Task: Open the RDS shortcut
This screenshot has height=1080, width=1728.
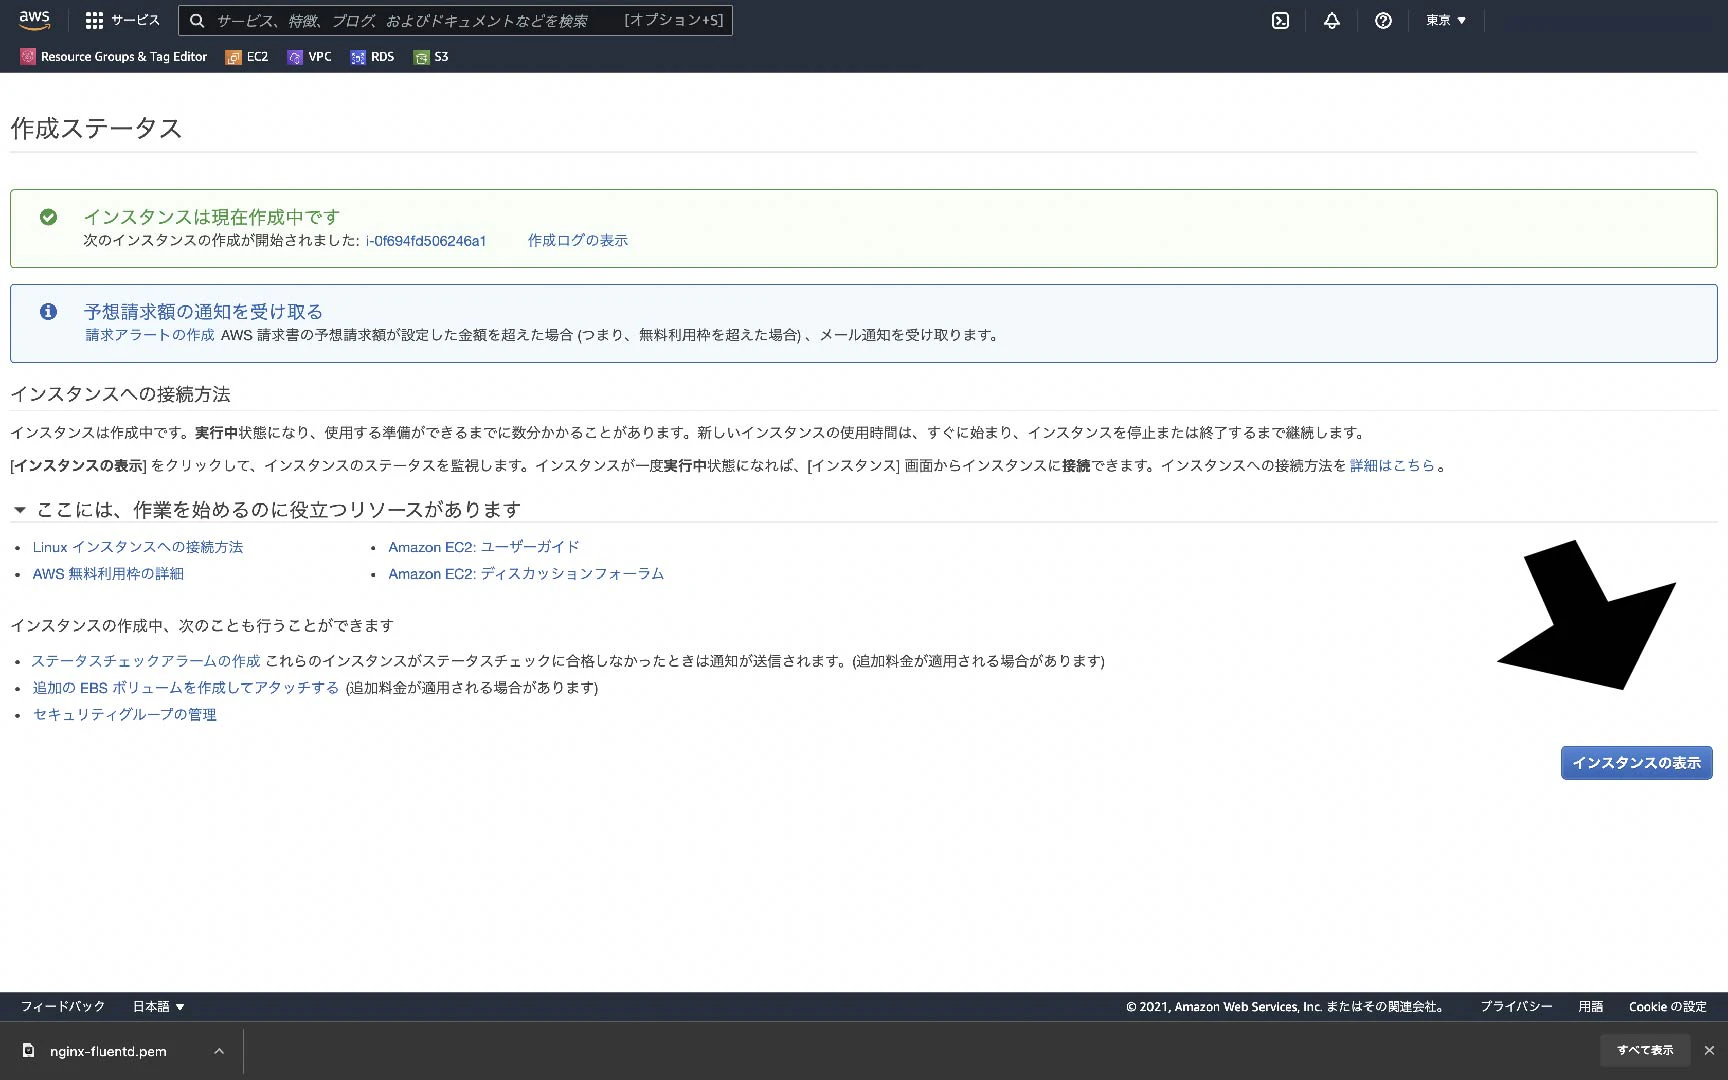Action: pyautogui.click(x=372, y=57)
